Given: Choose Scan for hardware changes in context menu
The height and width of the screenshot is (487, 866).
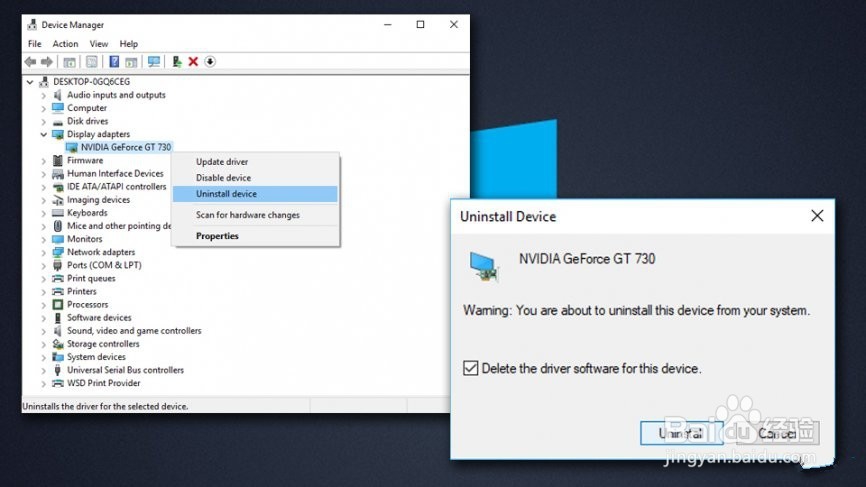Looking at the screenshot, I should [255, 215].
